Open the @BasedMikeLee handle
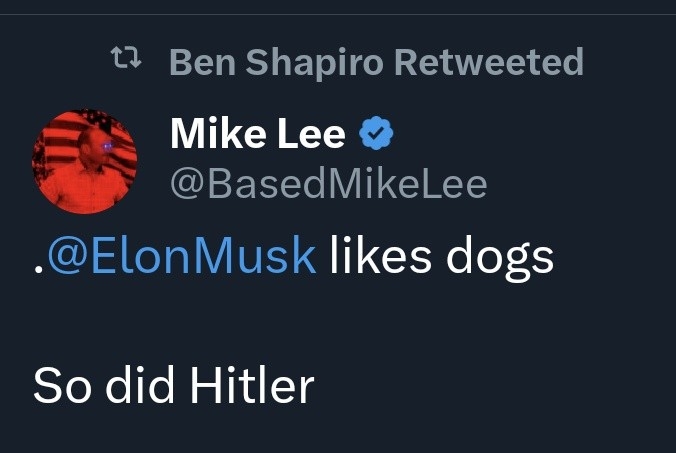Viewport: 676px width, 453px height. [329, 183]
